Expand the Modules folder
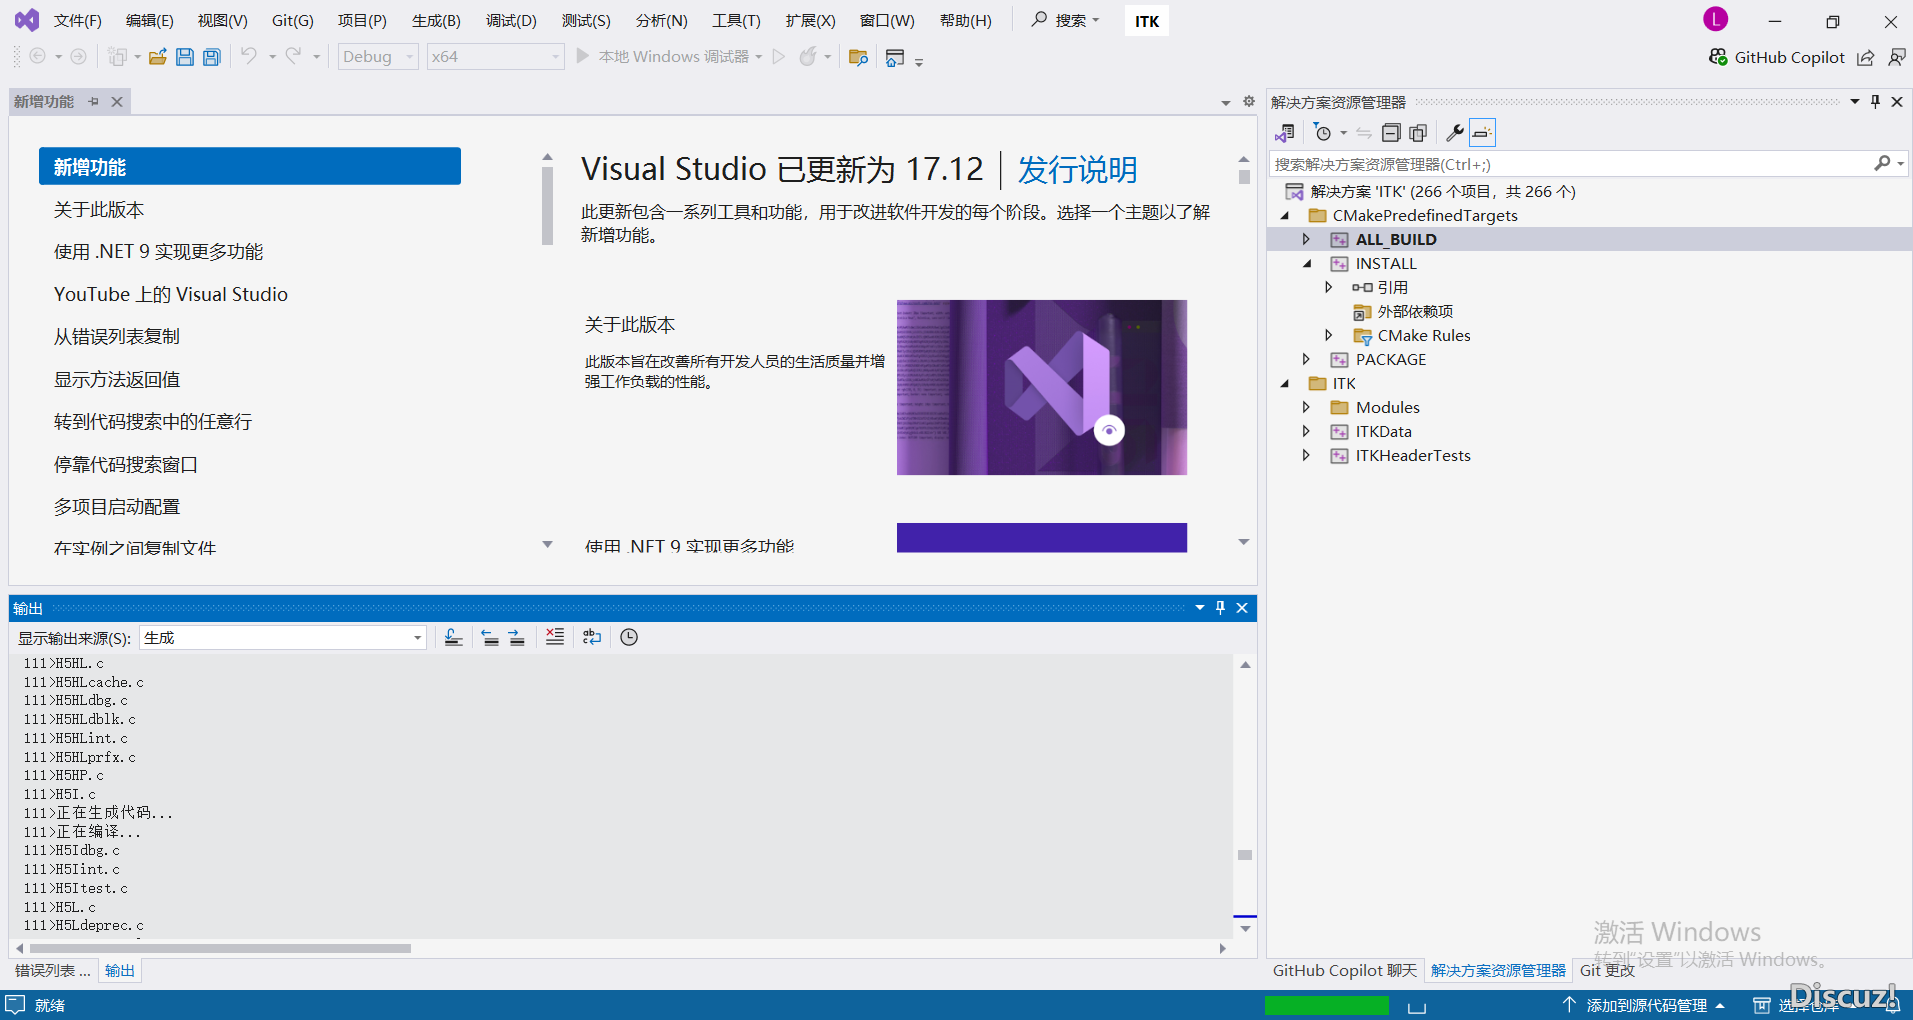Screen dimensions: 1913x1020 coord(1306,407)
